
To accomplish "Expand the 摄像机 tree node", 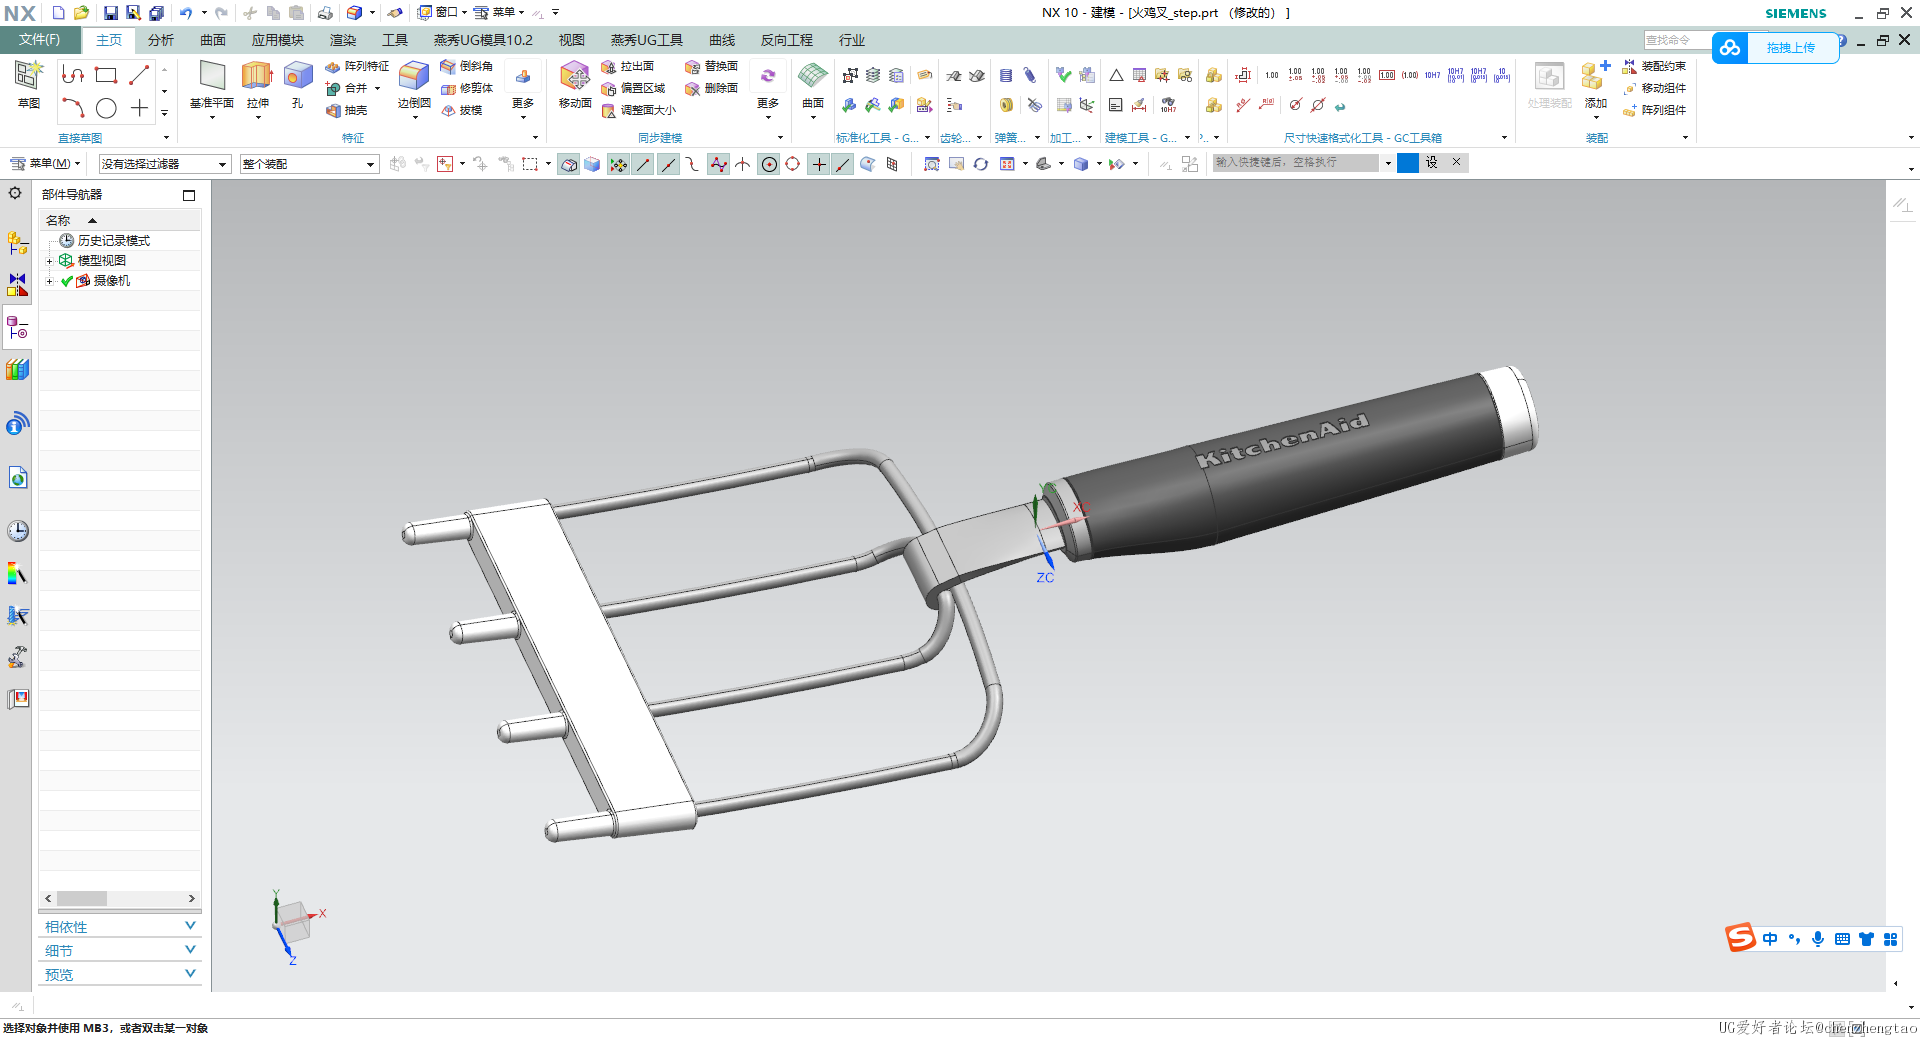I will pos(49,281).
